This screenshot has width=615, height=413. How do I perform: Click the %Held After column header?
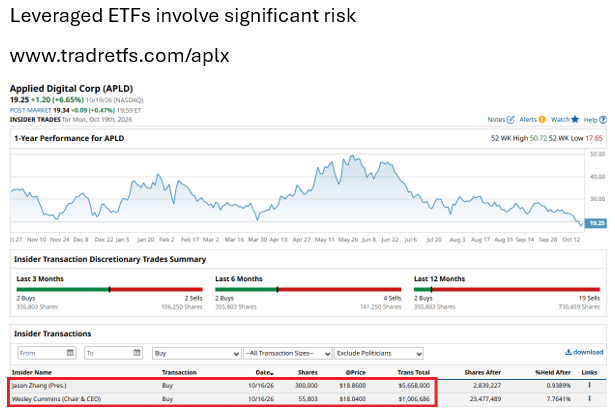(553, 373)
